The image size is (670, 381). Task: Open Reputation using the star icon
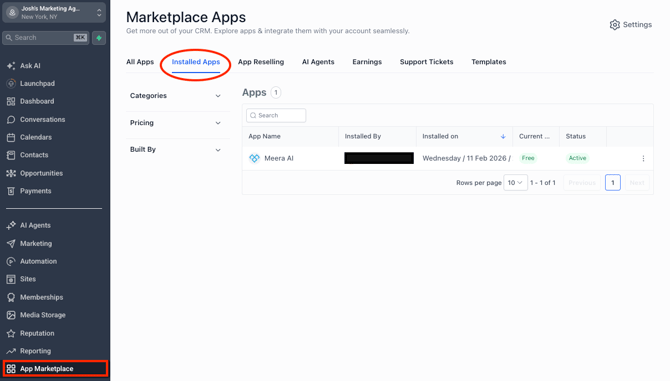[x=11, y=333]
